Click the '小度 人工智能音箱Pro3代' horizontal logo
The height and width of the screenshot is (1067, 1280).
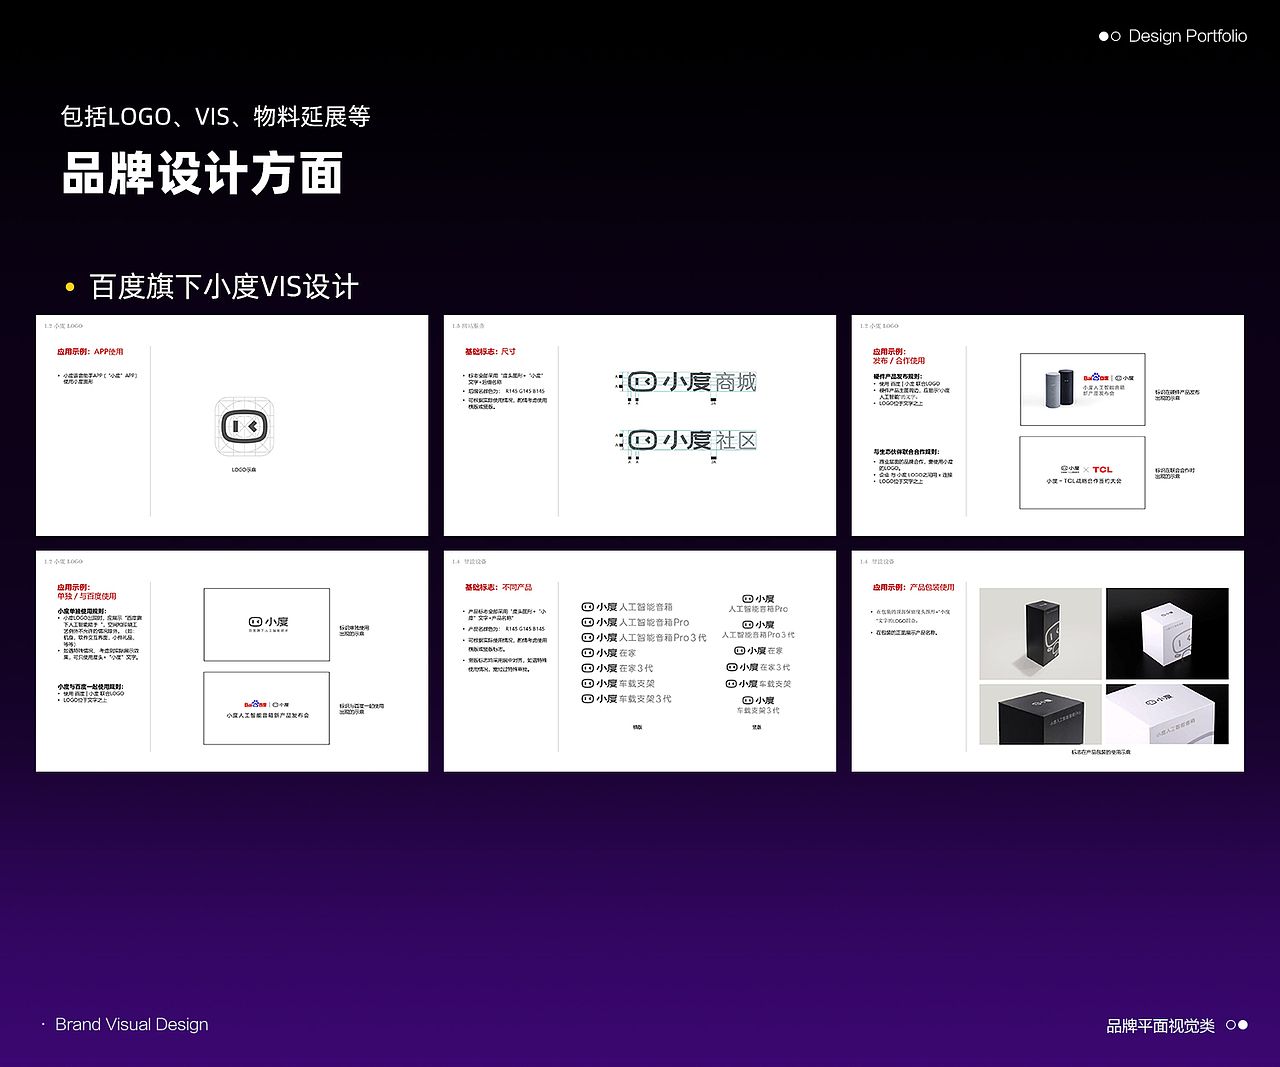click(644, 637)
